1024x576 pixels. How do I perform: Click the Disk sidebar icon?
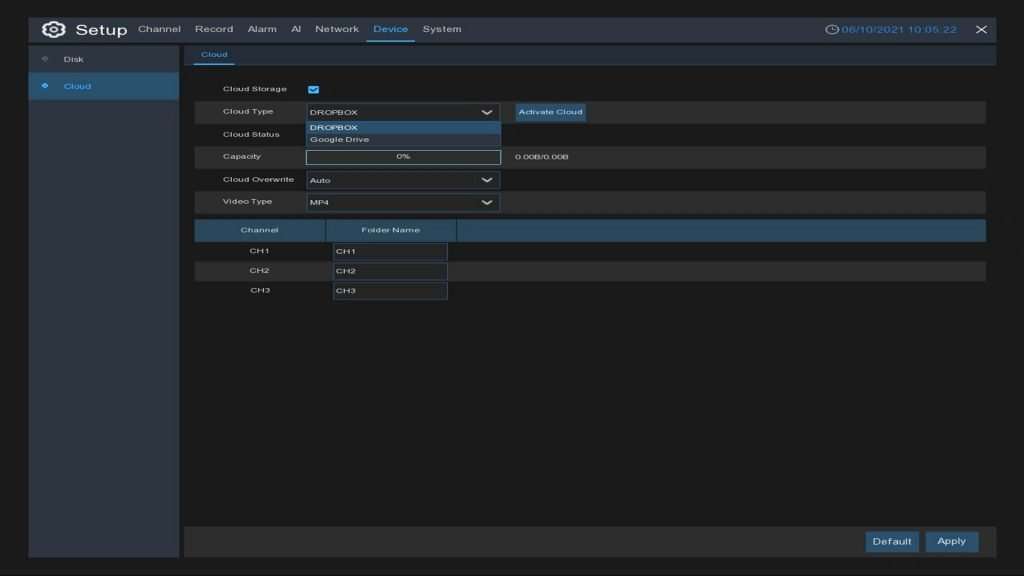45,59
